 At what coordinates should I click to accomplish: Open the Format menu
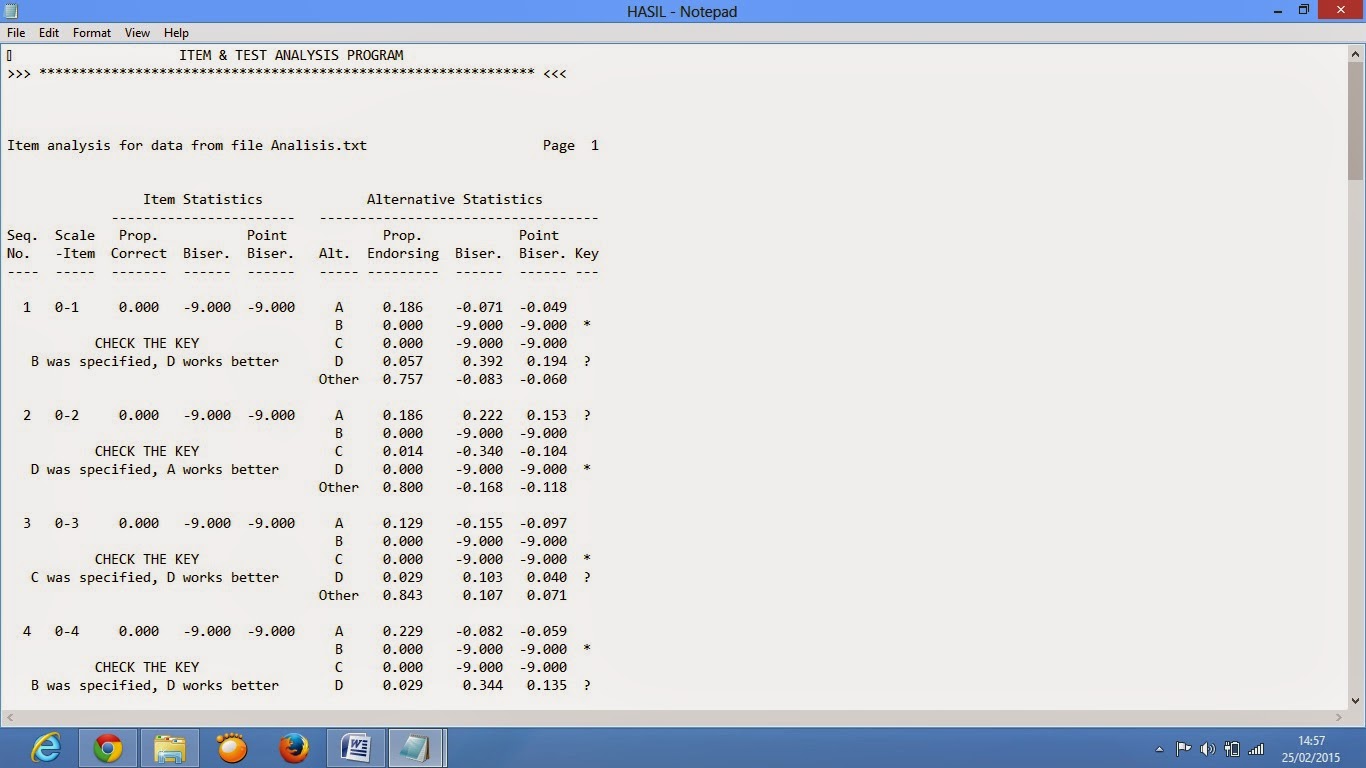coord(92,33)
